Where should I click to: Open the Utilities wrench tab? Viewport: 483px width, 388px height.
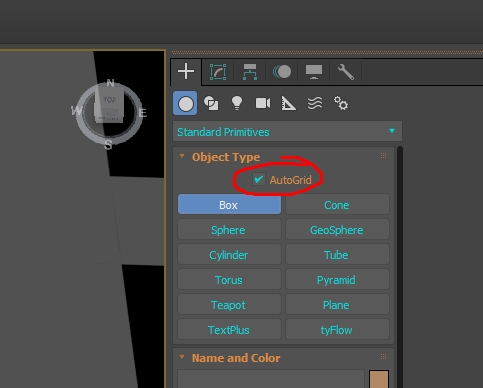click(346, 72)
